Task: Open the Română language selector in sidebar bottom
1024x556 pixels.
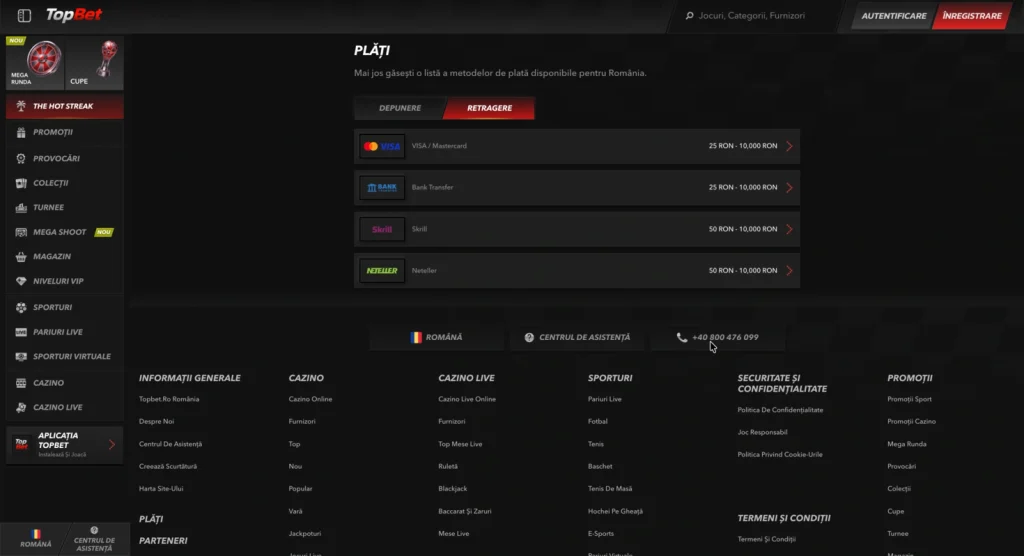Action: pyautogui.click(x=35, y=539)
